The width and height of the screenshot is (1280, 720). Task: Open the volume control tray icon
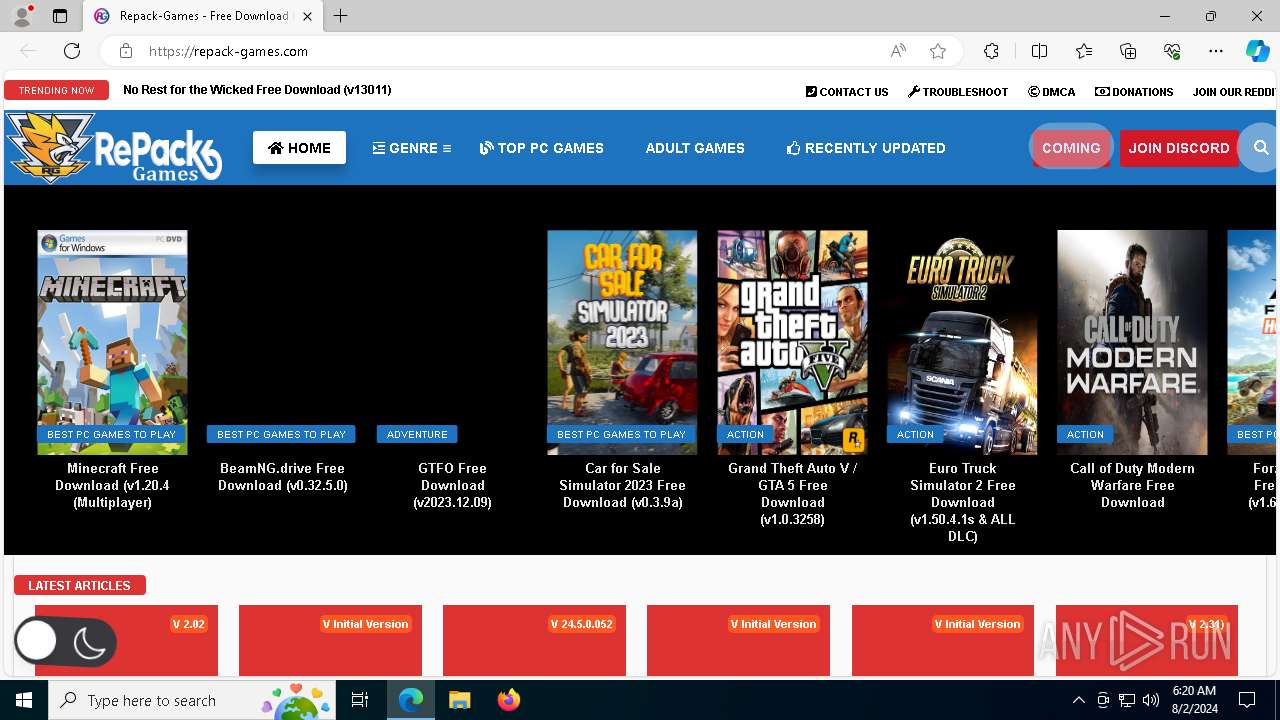[1150, 700]
